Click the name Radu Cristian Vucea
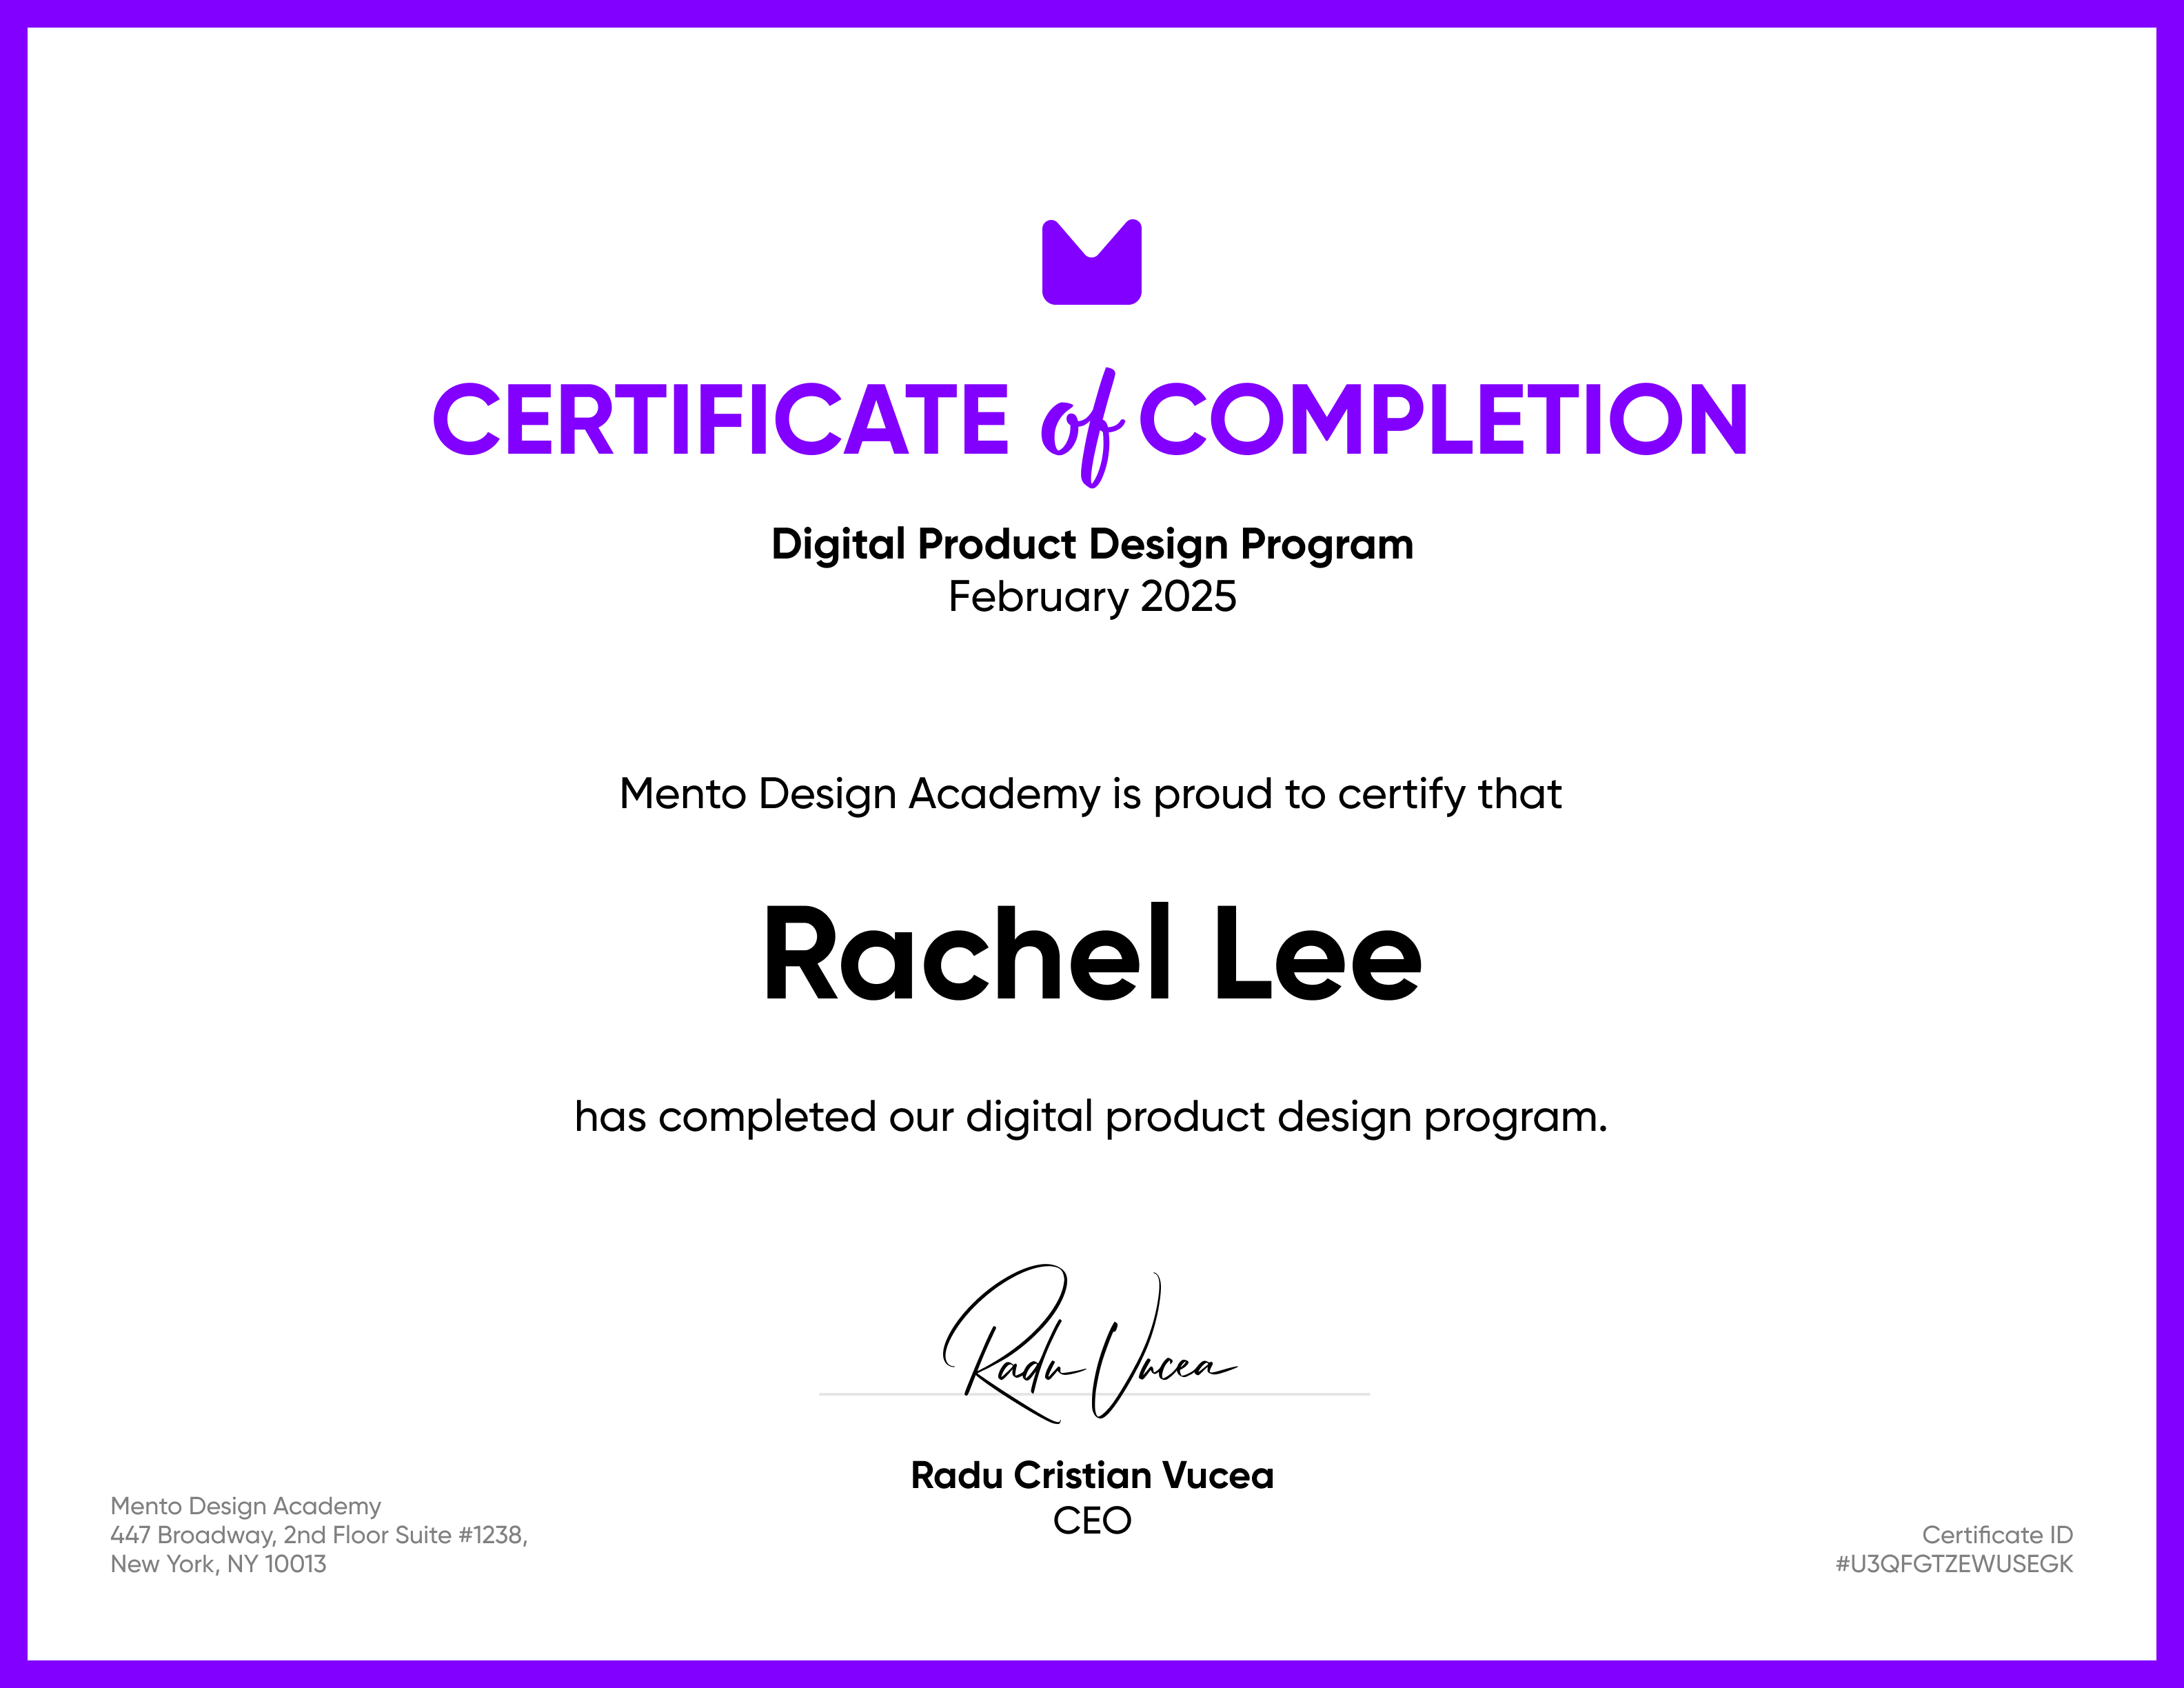Image resolution: width=2184 pixels, height=1688 pixels. [1092, 1475]
